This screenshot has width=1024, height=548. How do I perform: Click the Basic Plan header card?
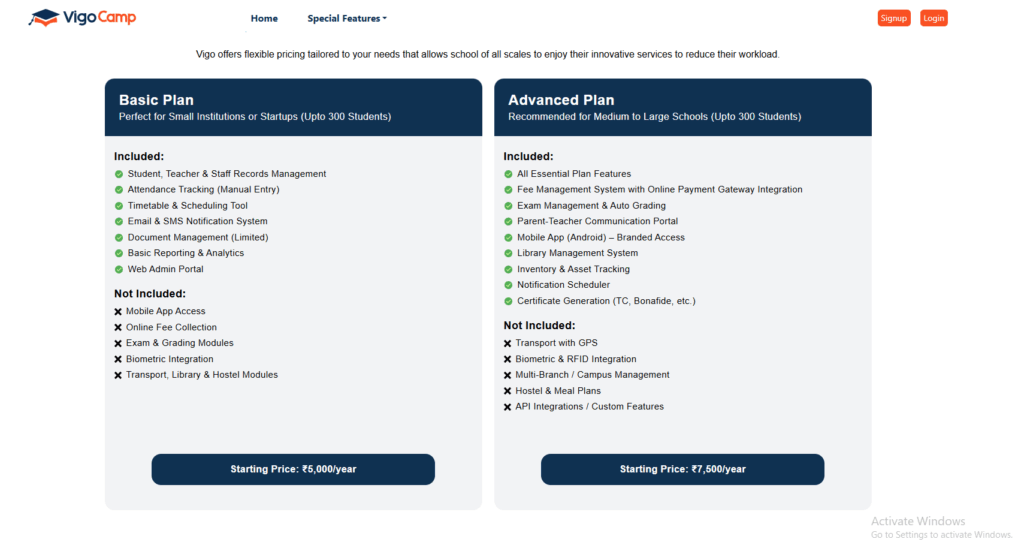(x=293, y=107)
